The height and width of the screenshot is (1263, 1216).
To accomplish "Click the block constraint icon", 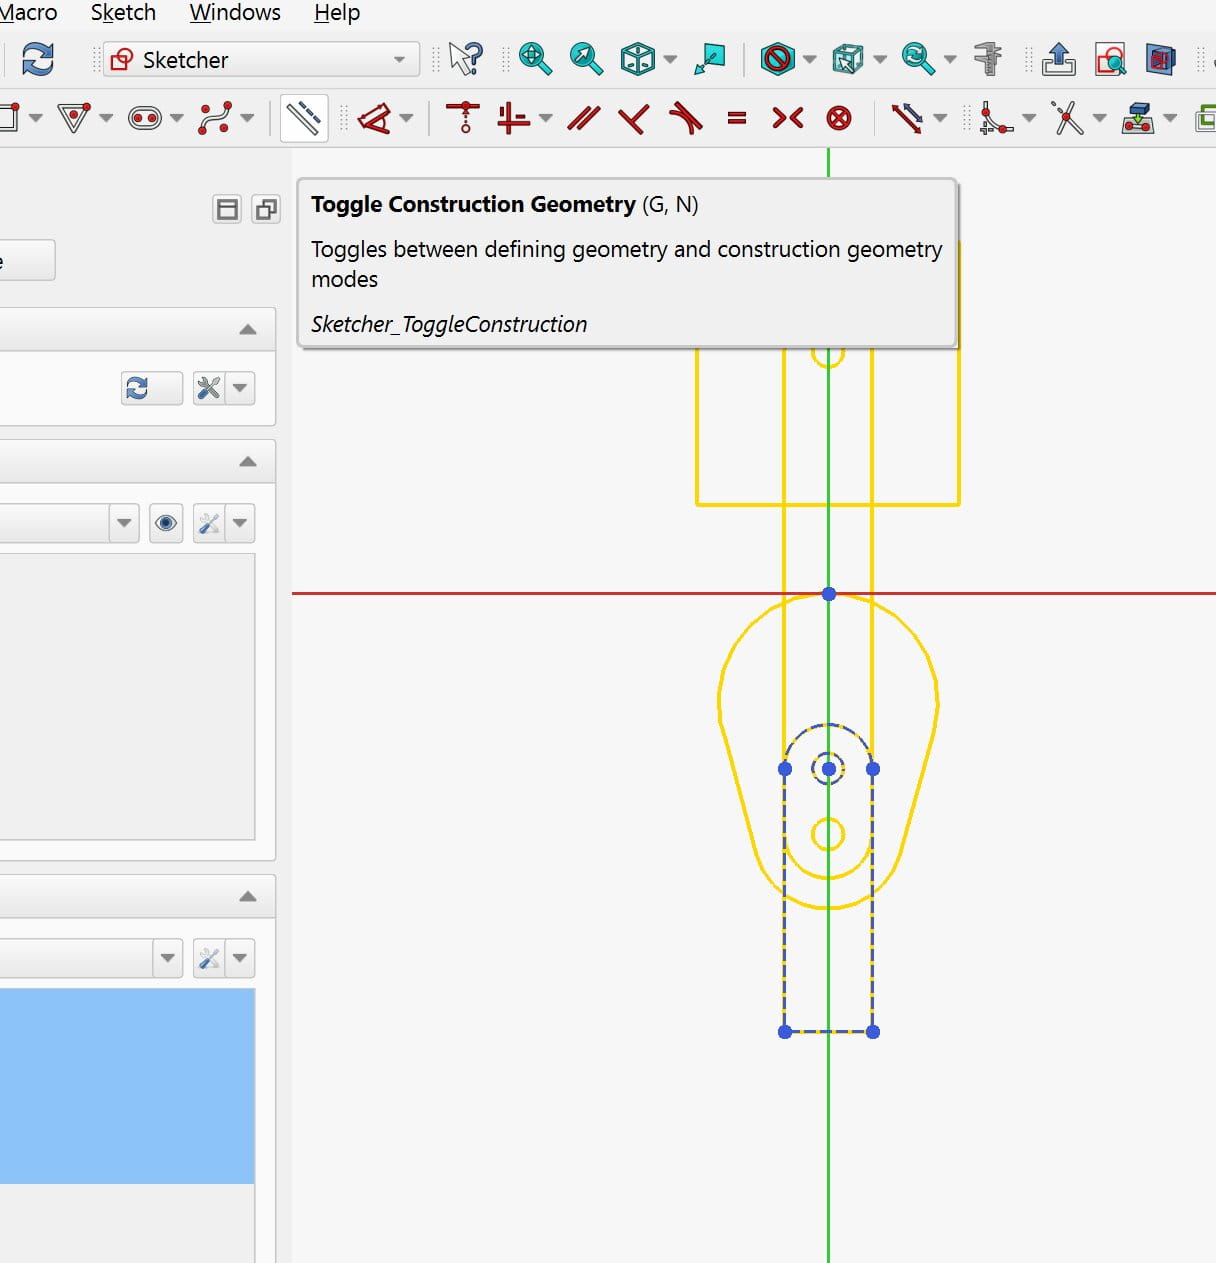I will [839, 119].
